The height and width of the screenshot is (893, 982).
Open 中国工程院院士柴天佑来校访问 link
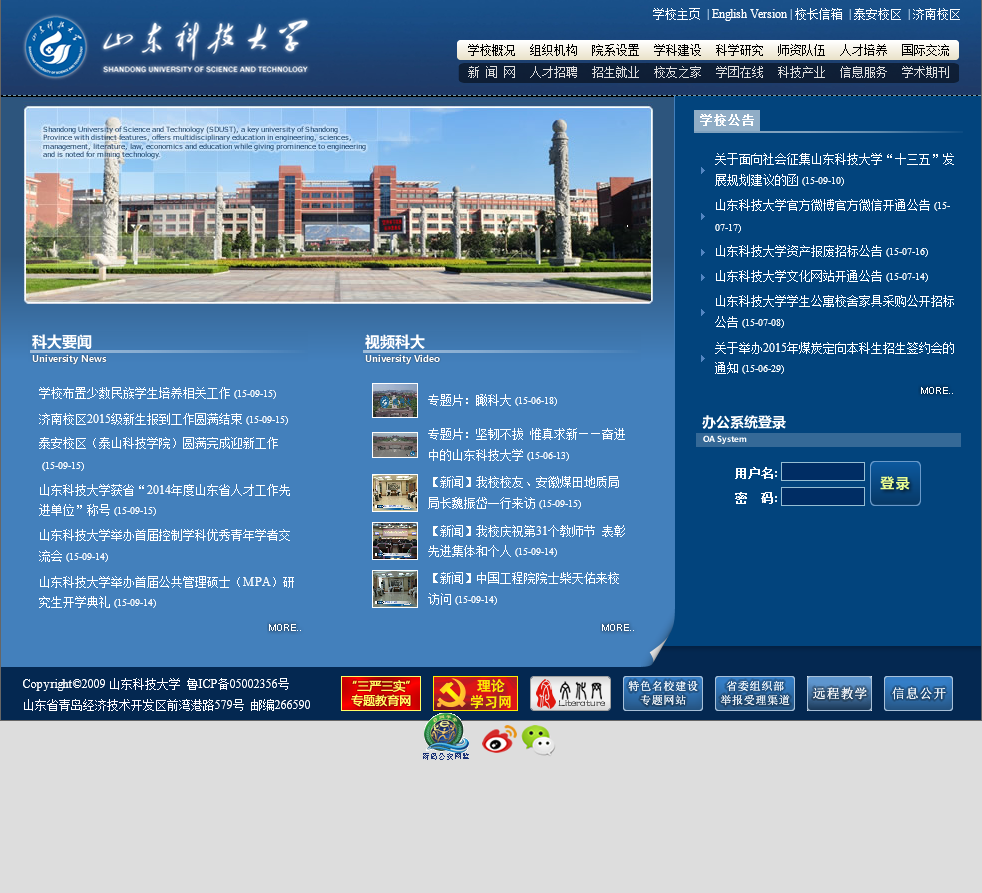524,589
